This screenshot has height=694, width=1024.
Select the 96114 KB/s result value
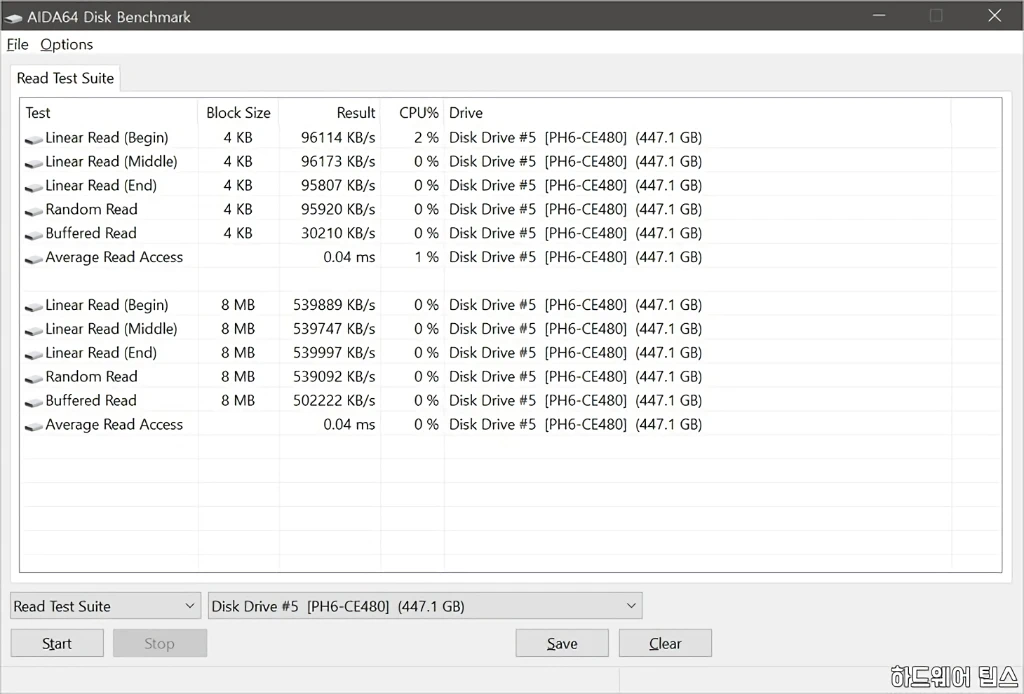coord(338,138)
